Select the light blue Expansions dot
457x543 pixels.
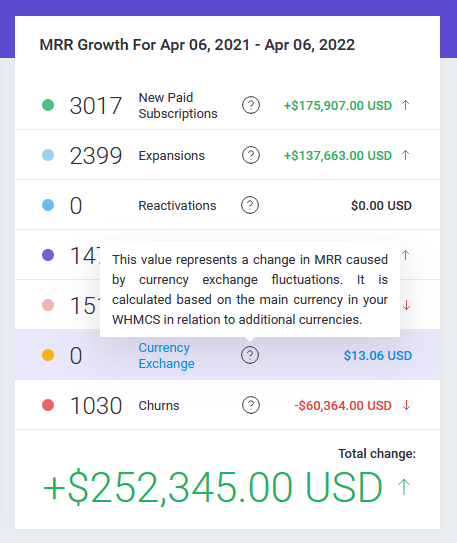point(48,155)
